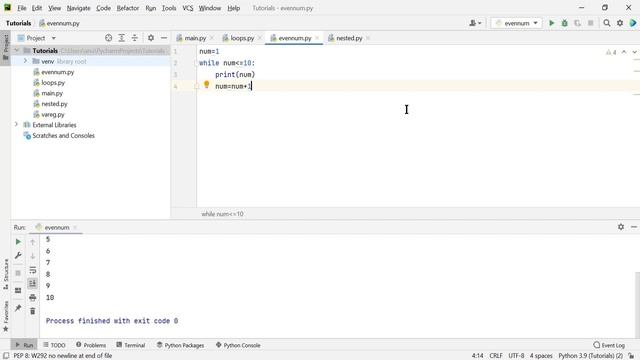The image size is (640, 360).
Task: Open the Event Log
Action: [609, 345]
